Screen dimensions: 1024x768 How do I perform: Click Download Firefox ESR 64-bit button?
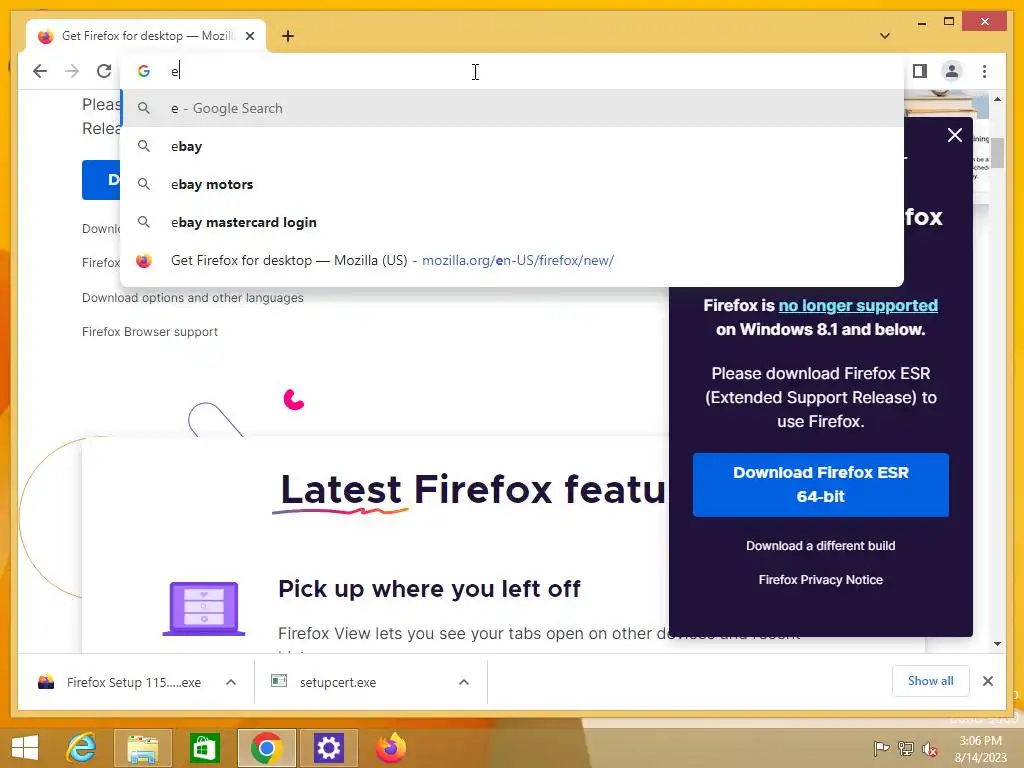point(821,485)
